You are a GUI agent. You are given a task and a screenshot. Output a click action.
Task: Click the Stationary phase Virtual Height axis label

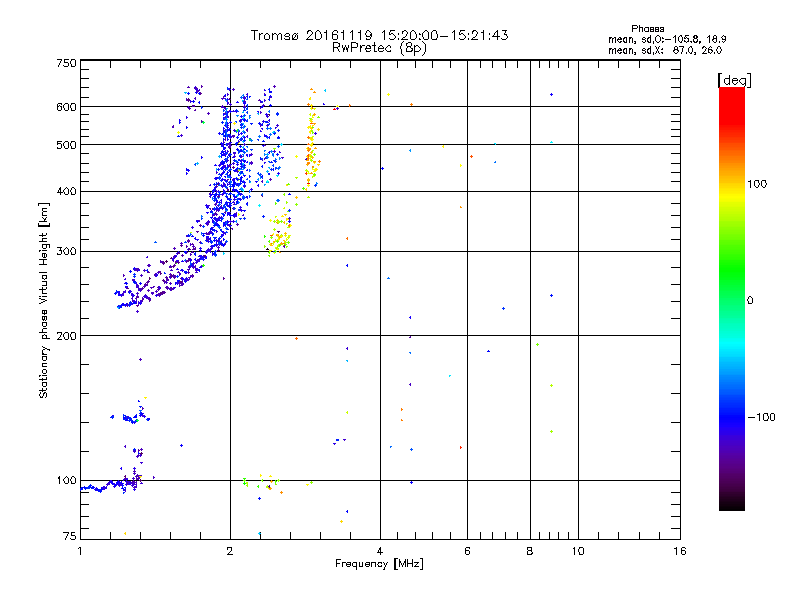[x=43, y=301]
